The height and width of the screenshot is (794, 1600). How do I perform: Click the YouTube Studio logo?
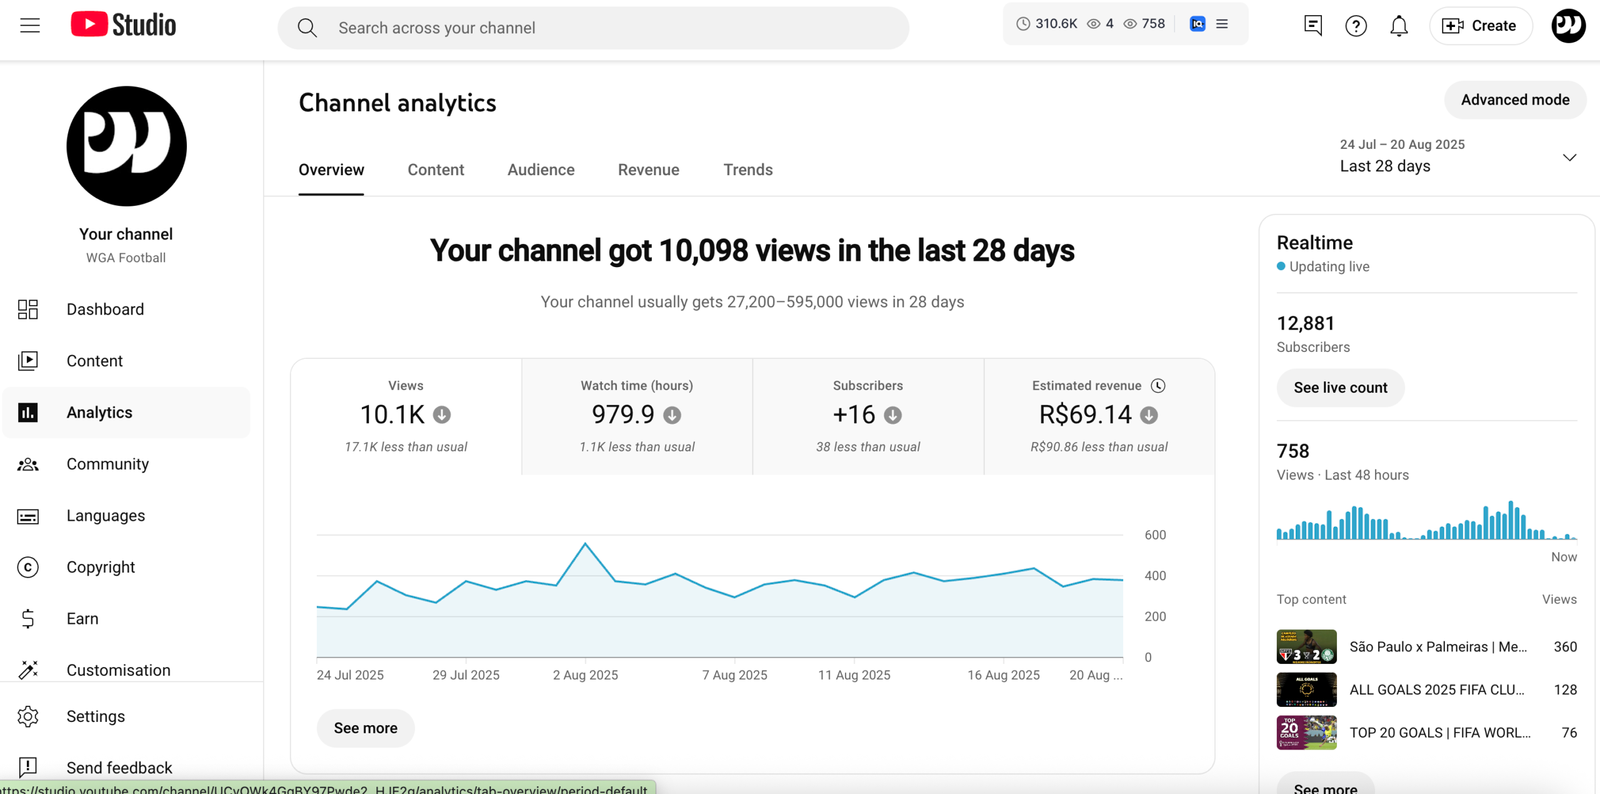(123, 25)
